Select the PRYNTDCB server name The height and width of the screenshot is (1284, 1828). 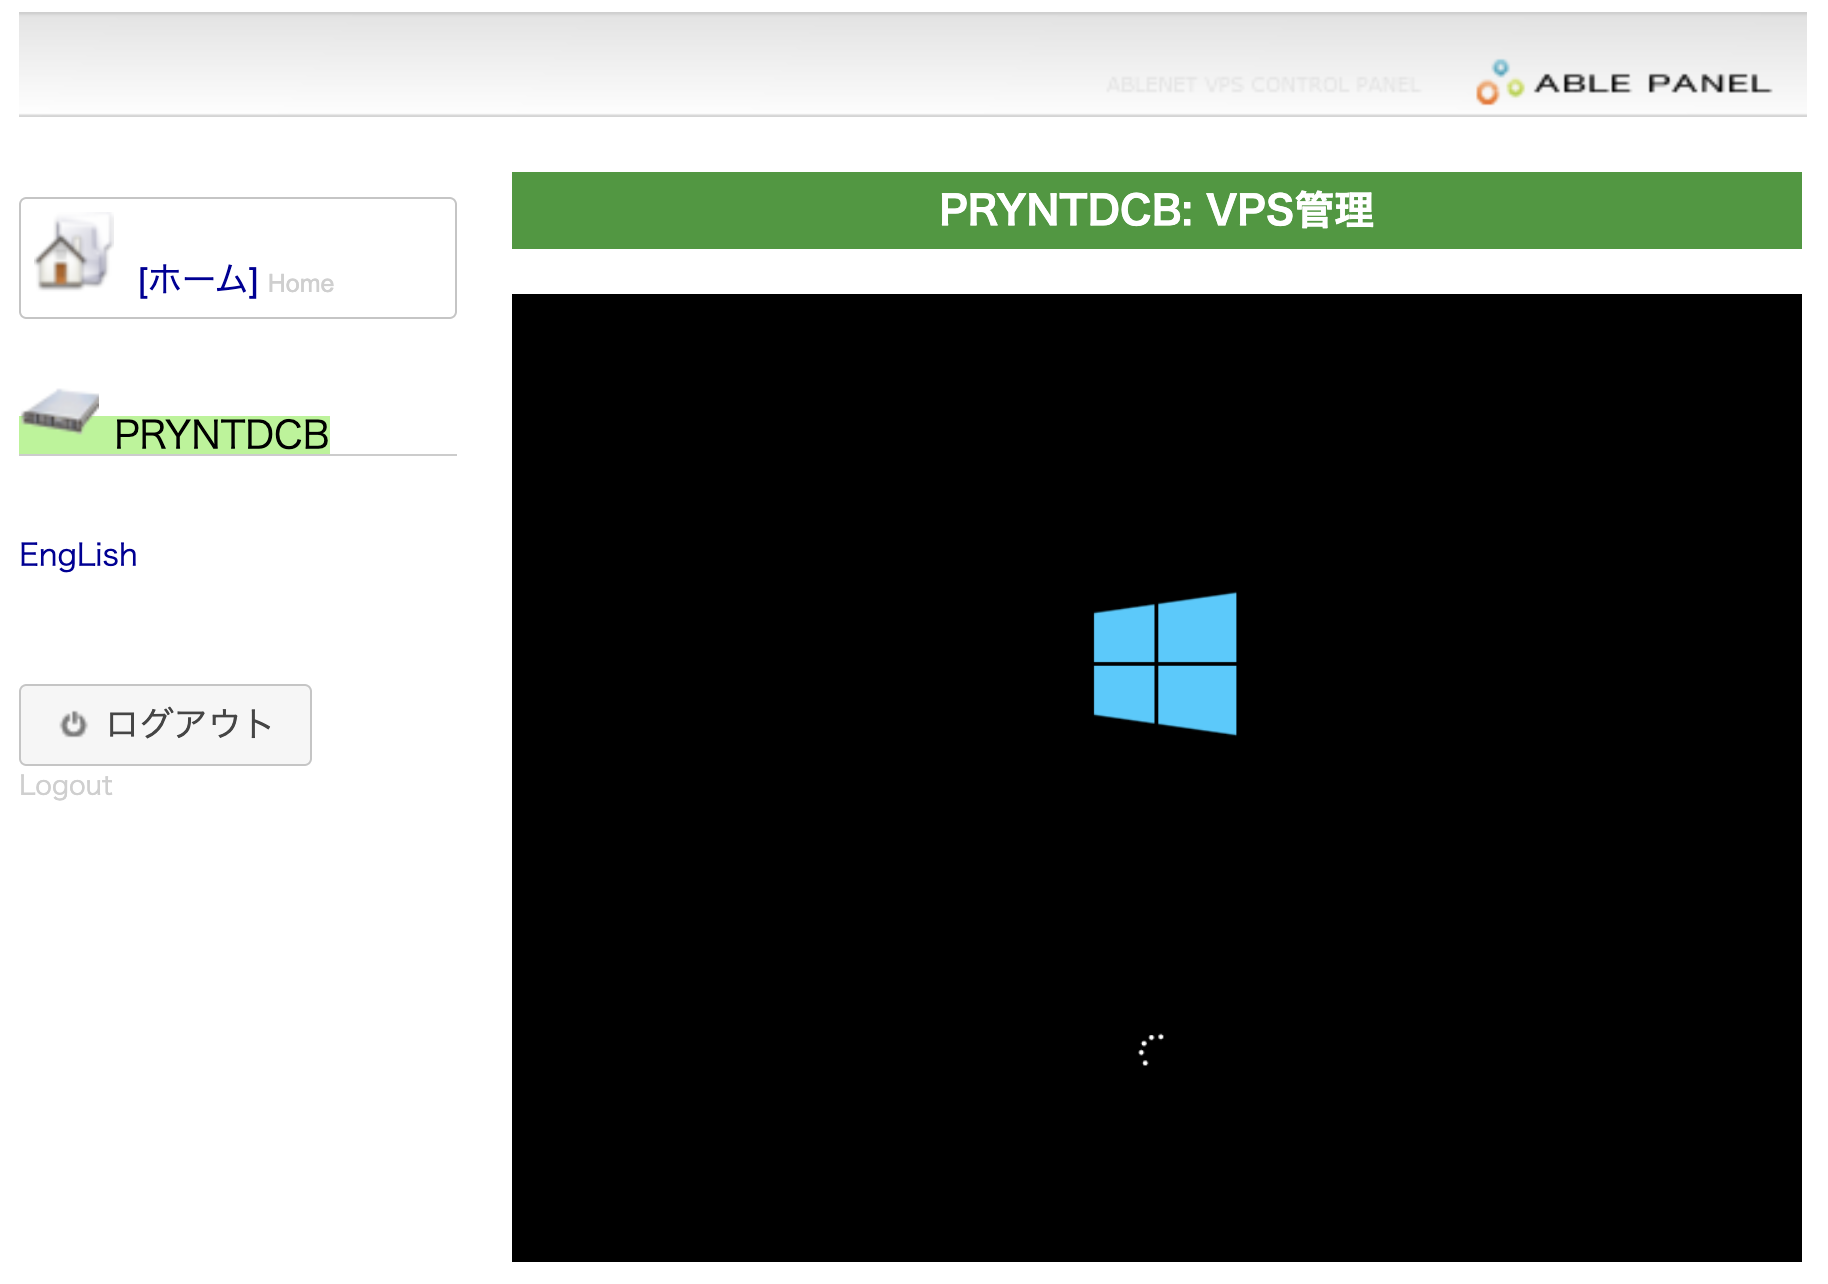pyautogui.click(x=221, y=435)
